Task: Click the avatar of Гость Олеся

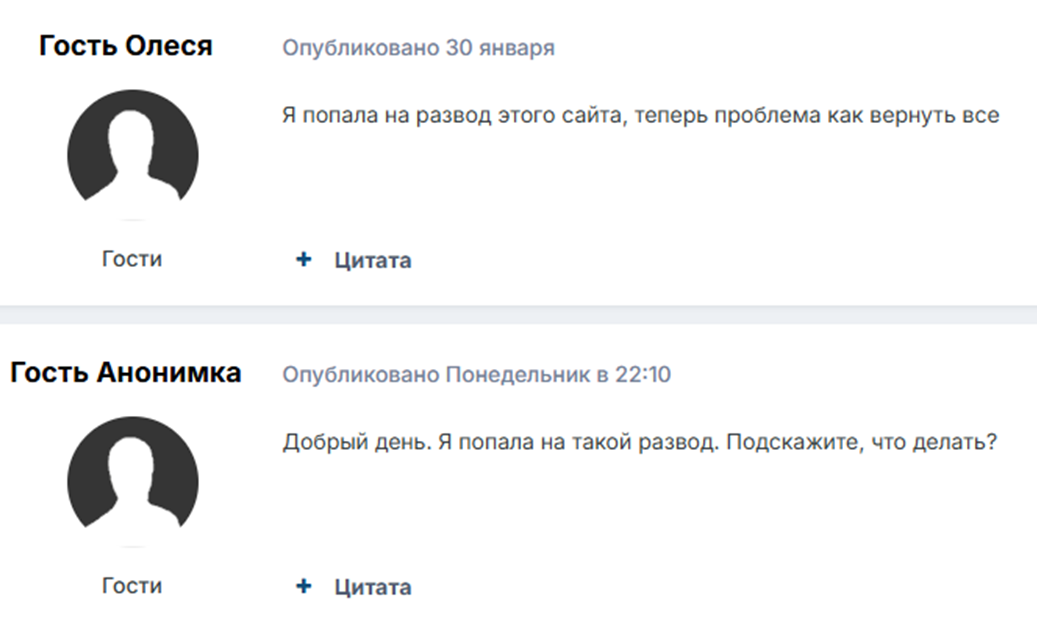Action: click(132, 155)
